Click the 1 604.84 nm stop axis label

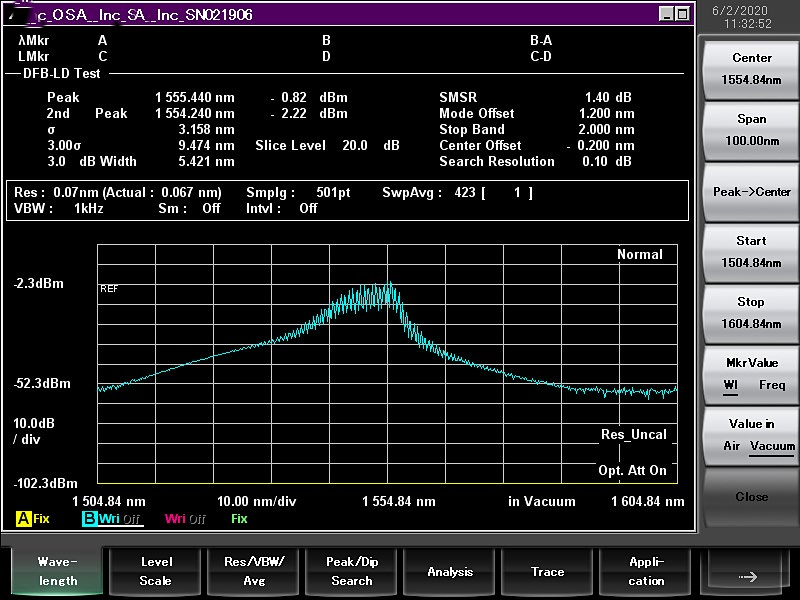pos(648,502)
